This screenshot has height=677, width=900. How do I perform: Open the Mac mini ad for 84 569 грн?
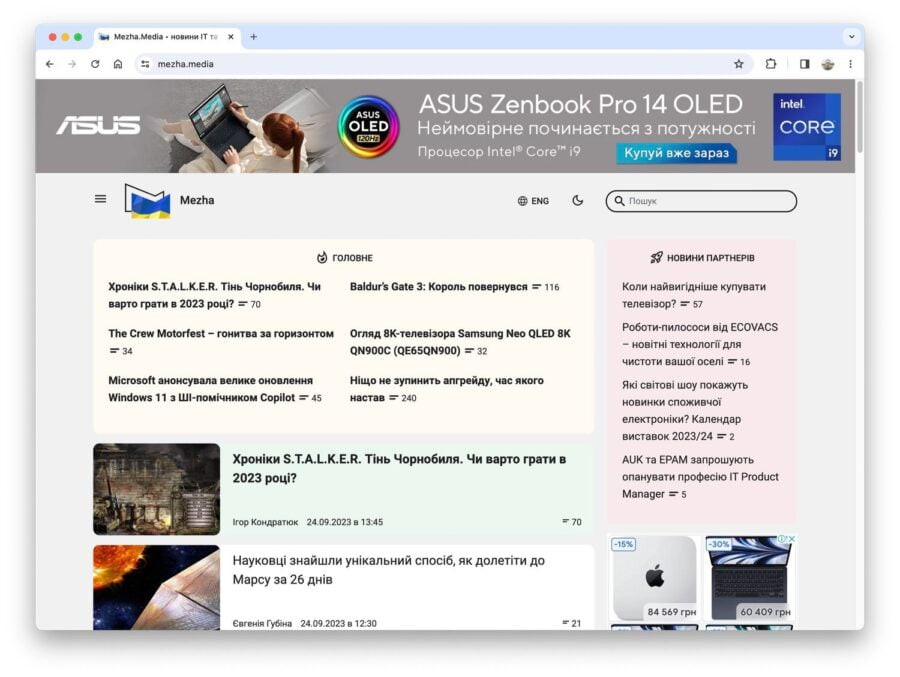(654, 578)
